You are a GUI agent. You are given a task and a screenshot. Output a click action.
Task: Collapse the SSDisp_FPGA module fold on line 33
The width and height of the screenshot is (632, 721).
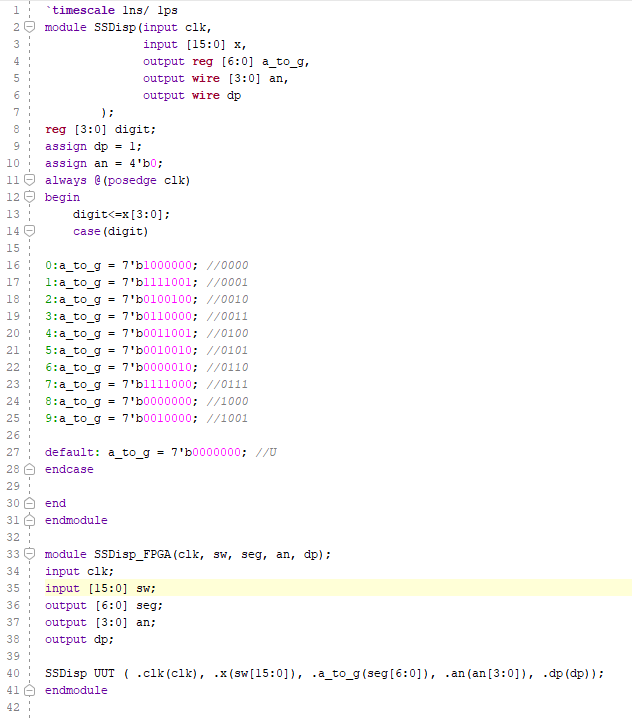point(29,554)
